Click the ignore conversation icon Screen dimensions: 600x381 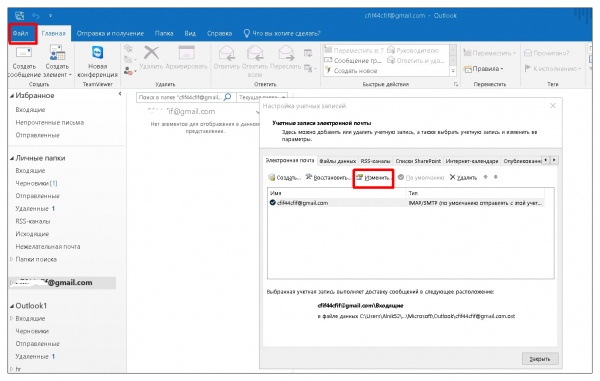129,49
